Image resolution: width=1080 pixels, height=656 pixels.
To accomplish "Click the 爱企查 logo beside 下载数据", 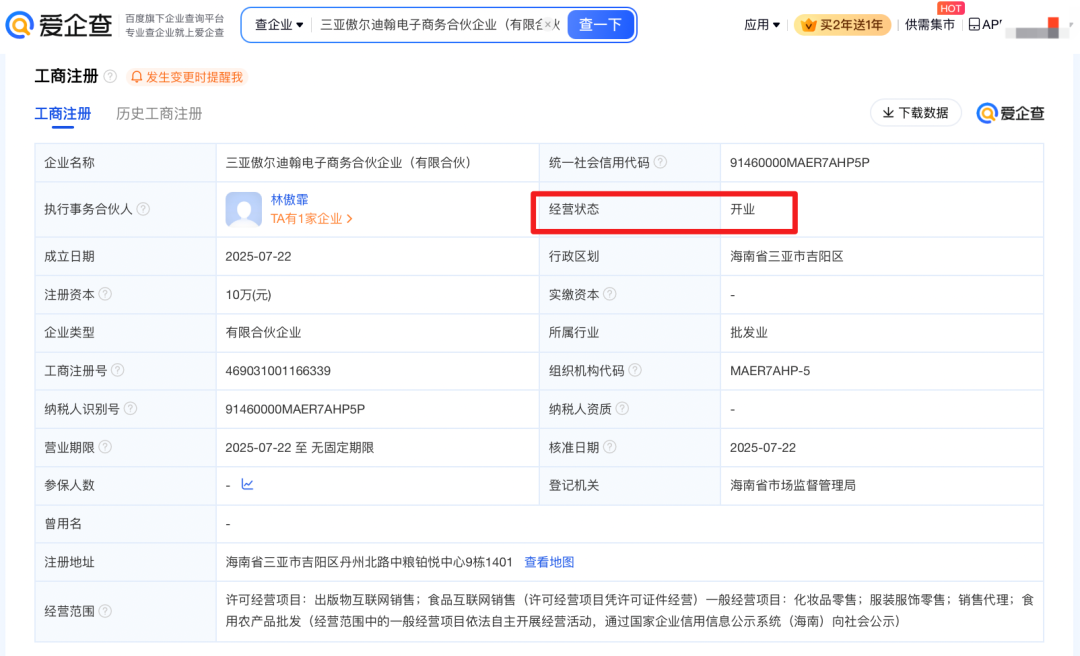I will [1010, 113].
